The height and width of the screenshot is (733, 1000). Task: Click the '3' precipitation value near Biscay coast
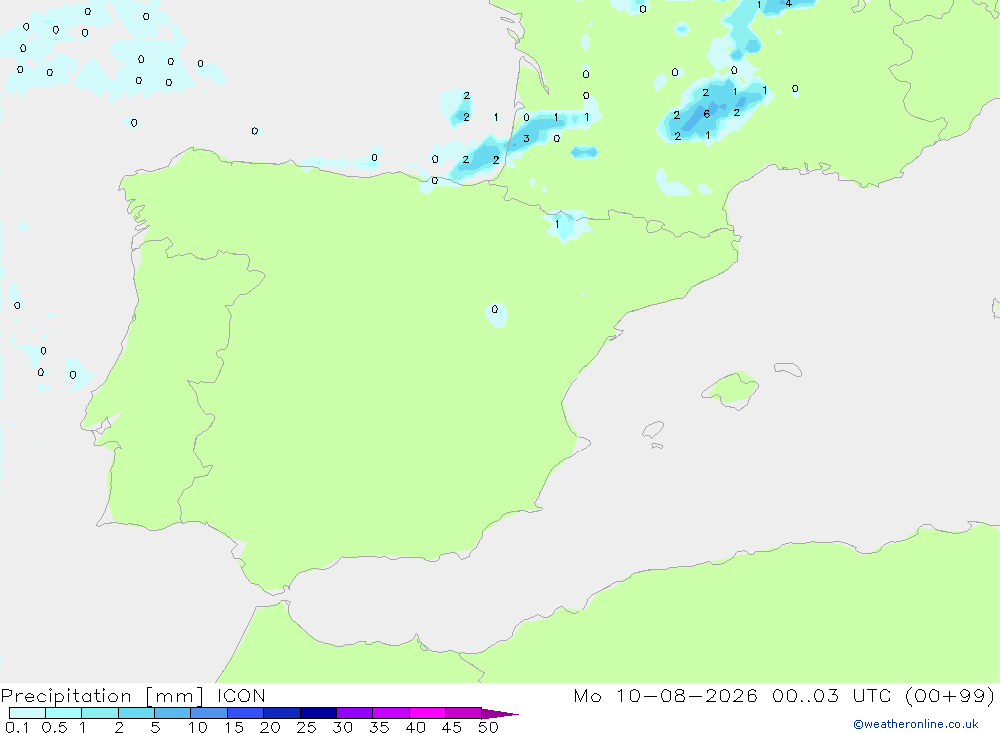(x=526, y=138)
